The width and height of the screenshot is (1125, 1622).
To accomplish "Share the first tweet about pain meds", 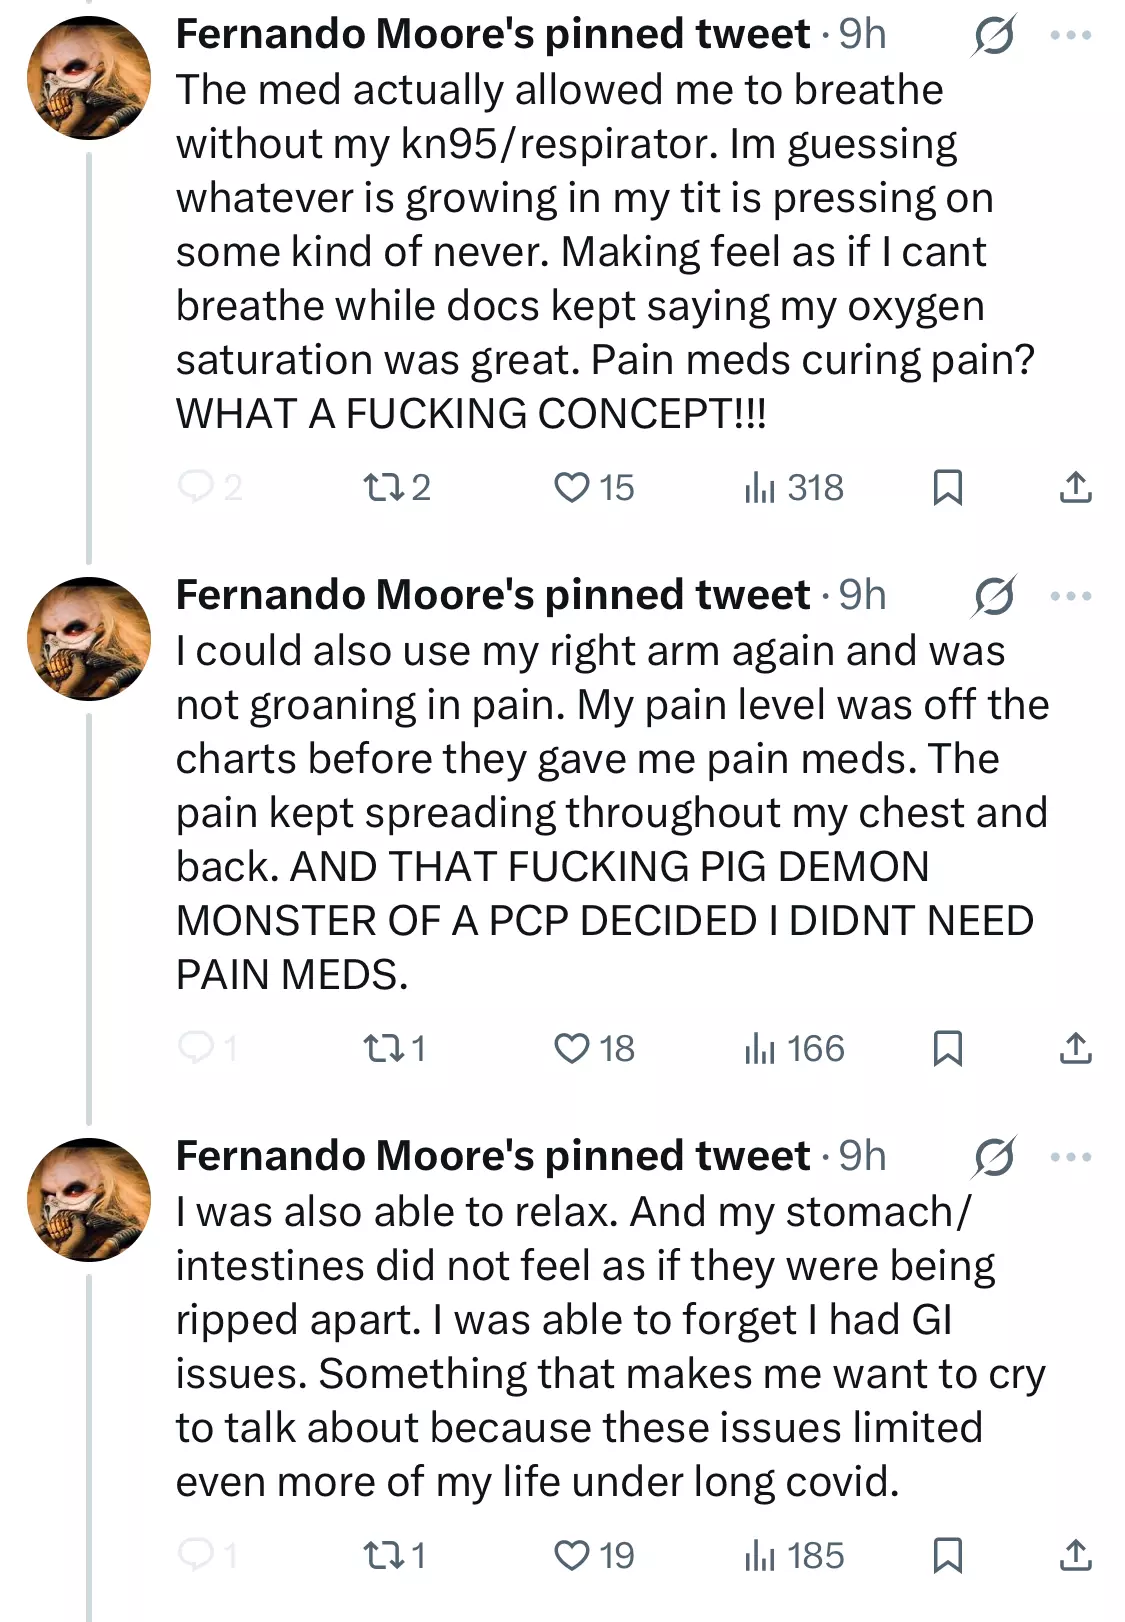I will [x=1075, y=488].
